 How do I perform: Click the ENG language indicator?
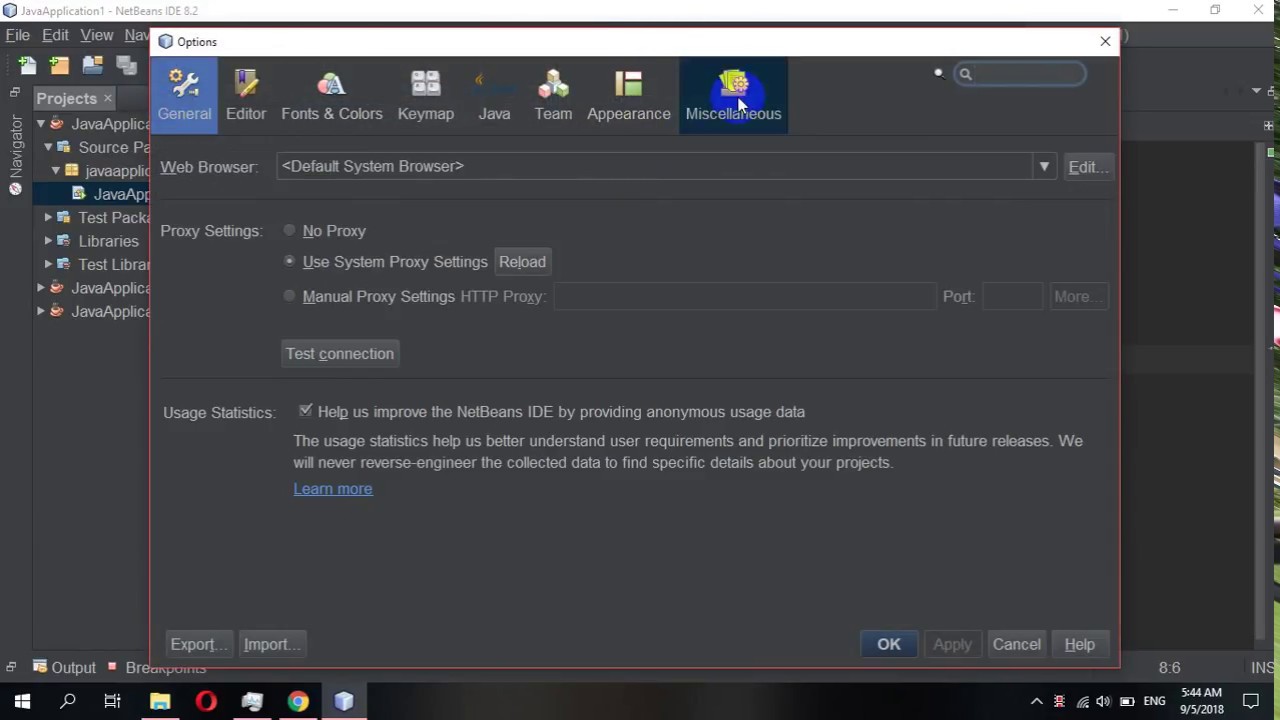1154,701
